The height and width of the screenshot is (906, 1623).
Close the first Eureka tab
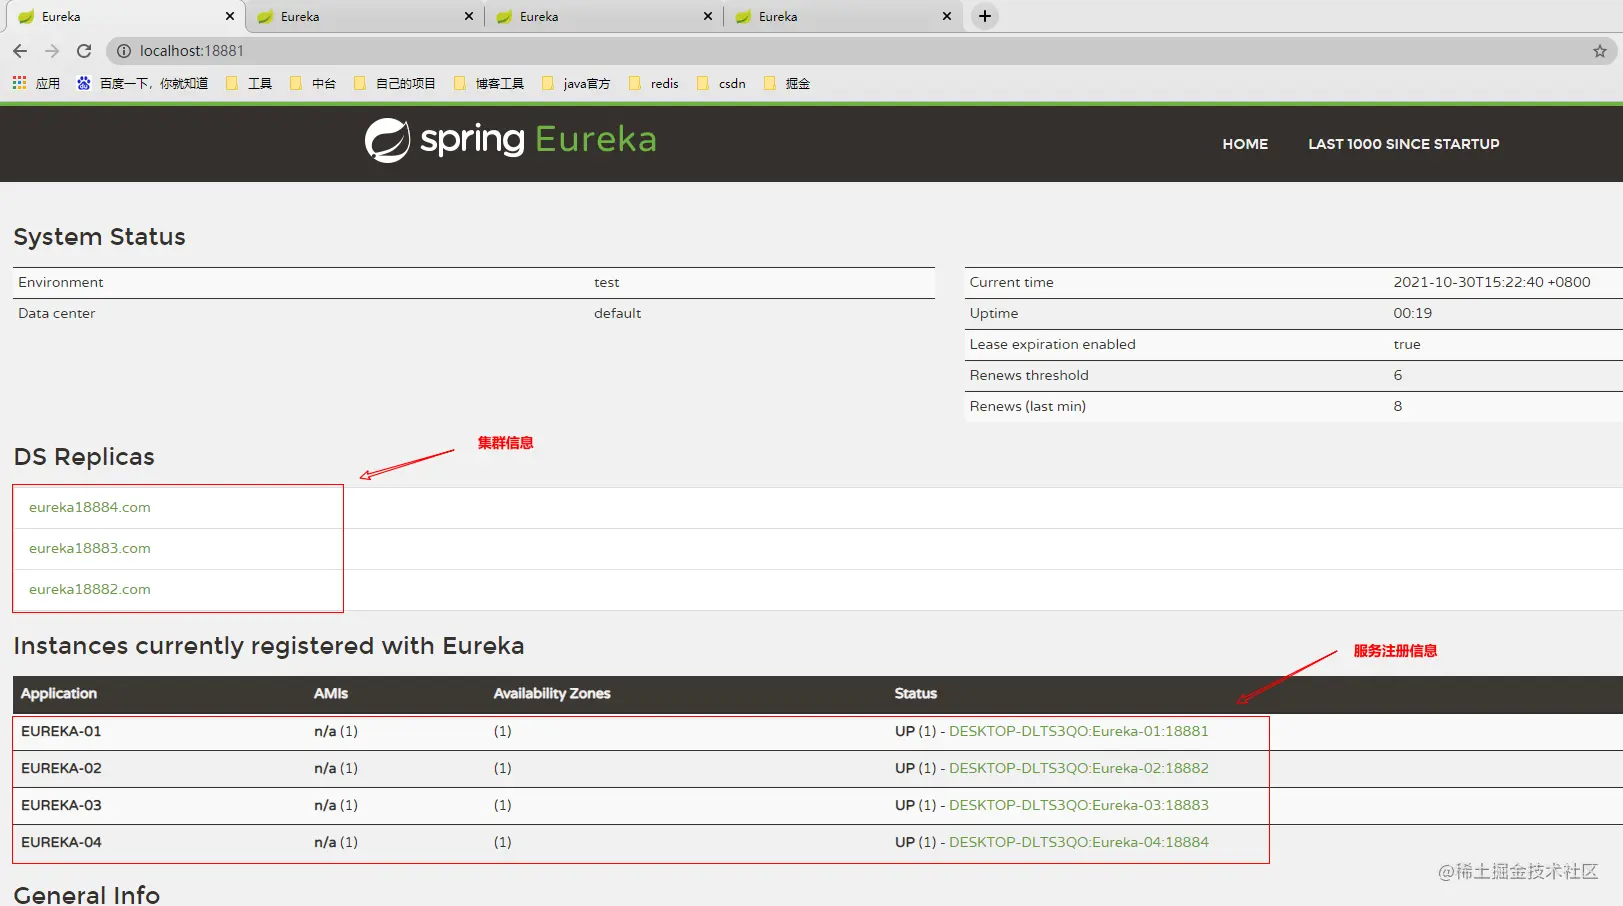click(x=230, y=16)
